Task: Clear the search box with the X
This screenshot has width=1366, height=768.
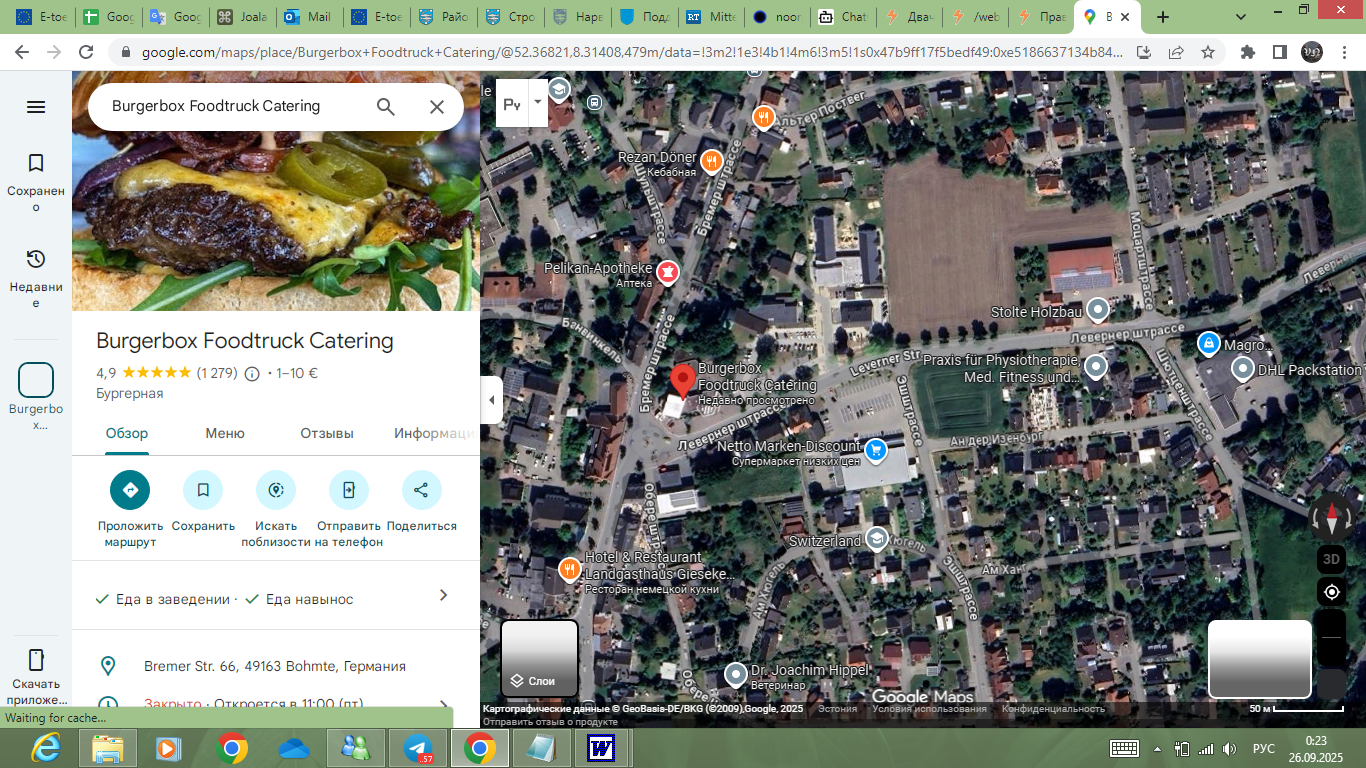Action: coord(437,107)
